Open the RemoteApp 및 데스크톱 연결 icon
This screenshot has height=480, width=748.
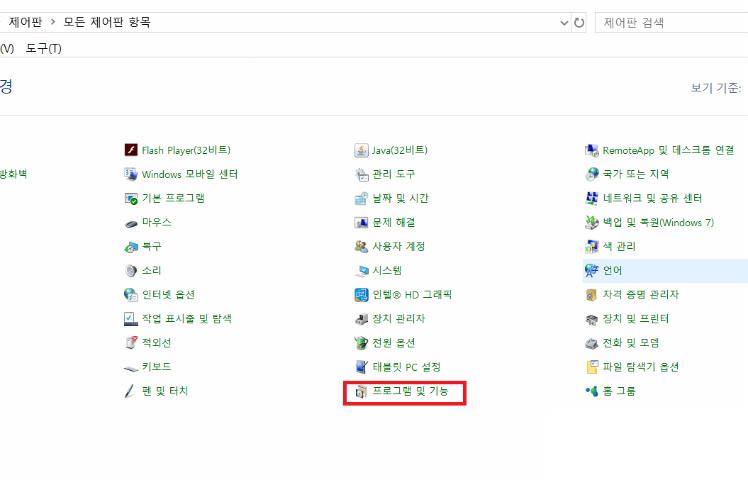[592, 150]
